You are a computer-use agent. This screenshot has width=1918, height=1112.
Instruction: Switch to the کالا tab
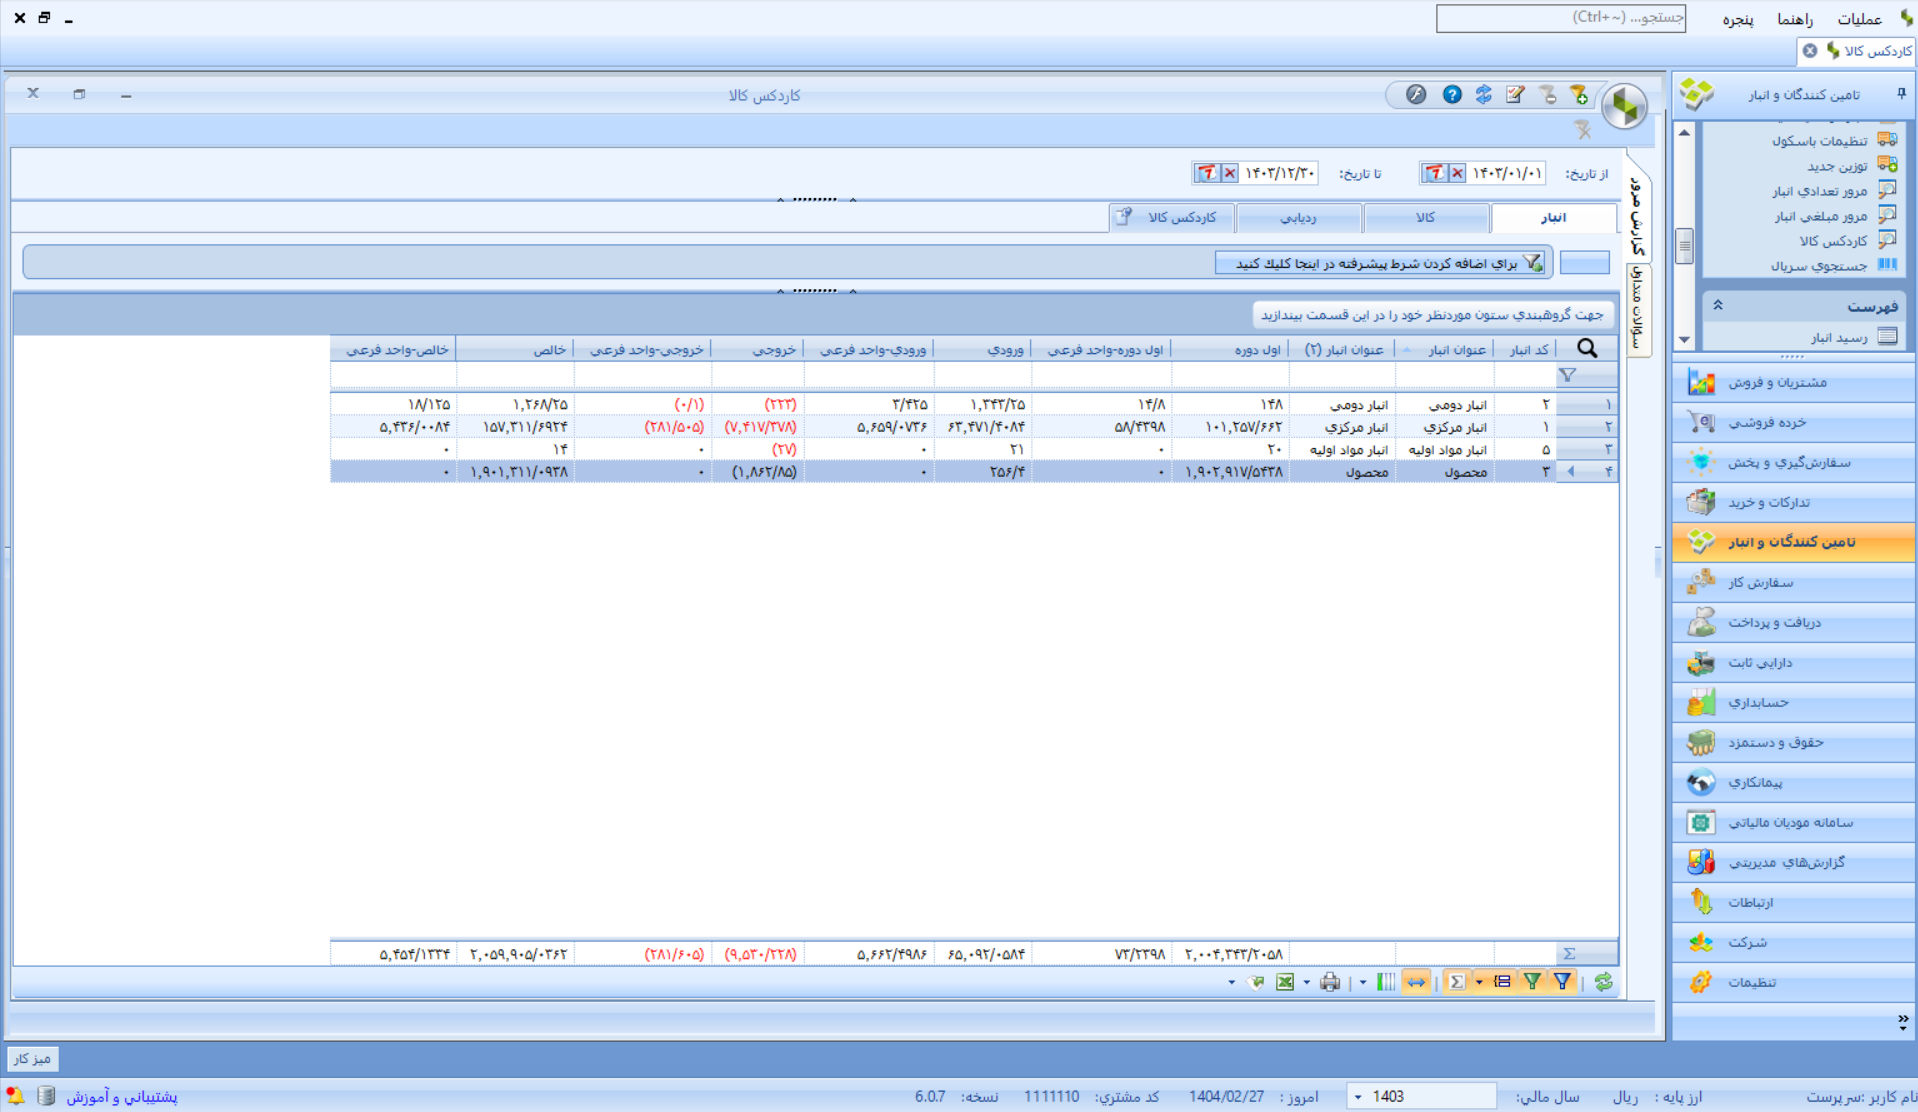[x=1425, y=218]
